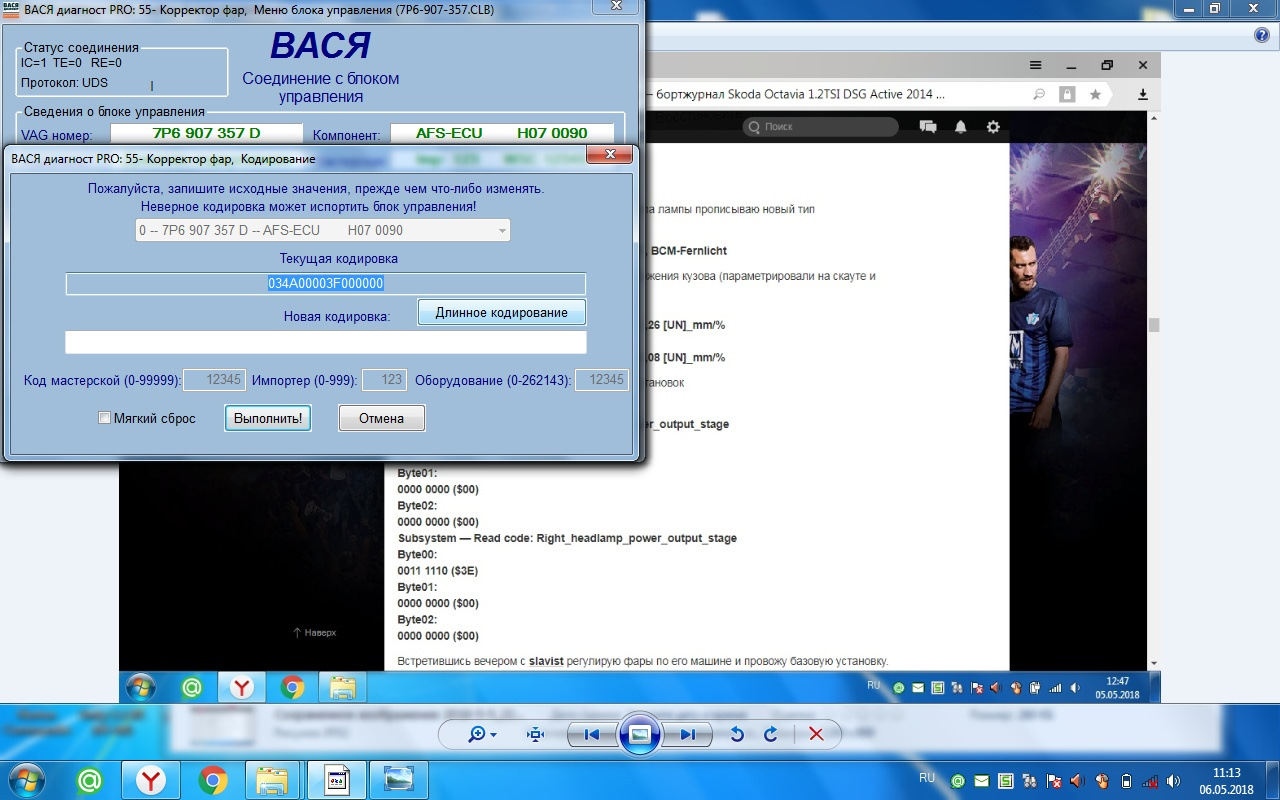Open network signal icon in outer tray
The width and height of the screenshot is (1280, 800).
click(x=1151, y=781)
